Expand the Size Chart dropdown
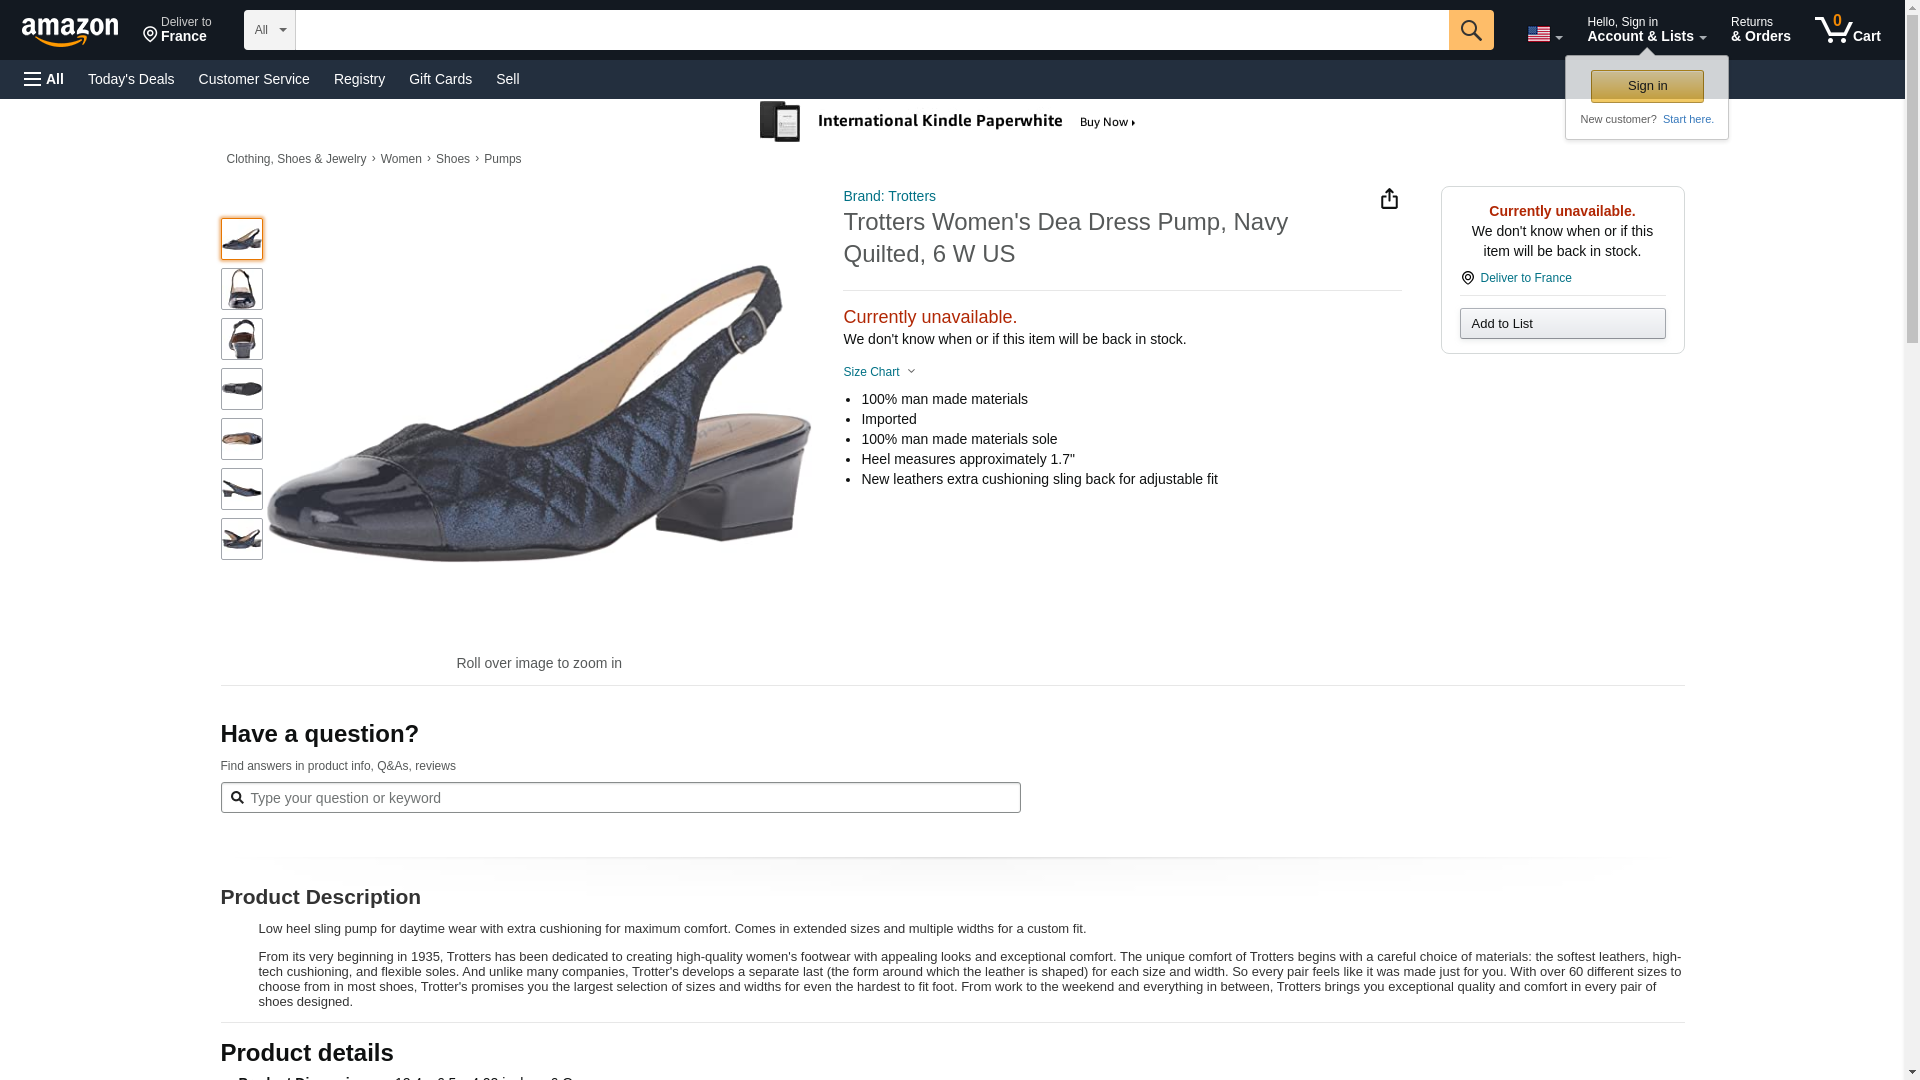 pyautogui.click(x=879, y=372)
